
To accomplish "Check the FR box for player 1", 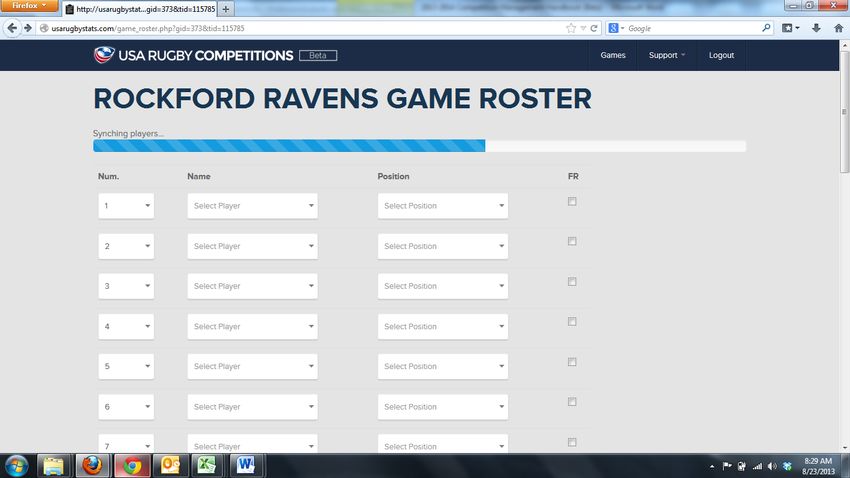I will [572, 202].
